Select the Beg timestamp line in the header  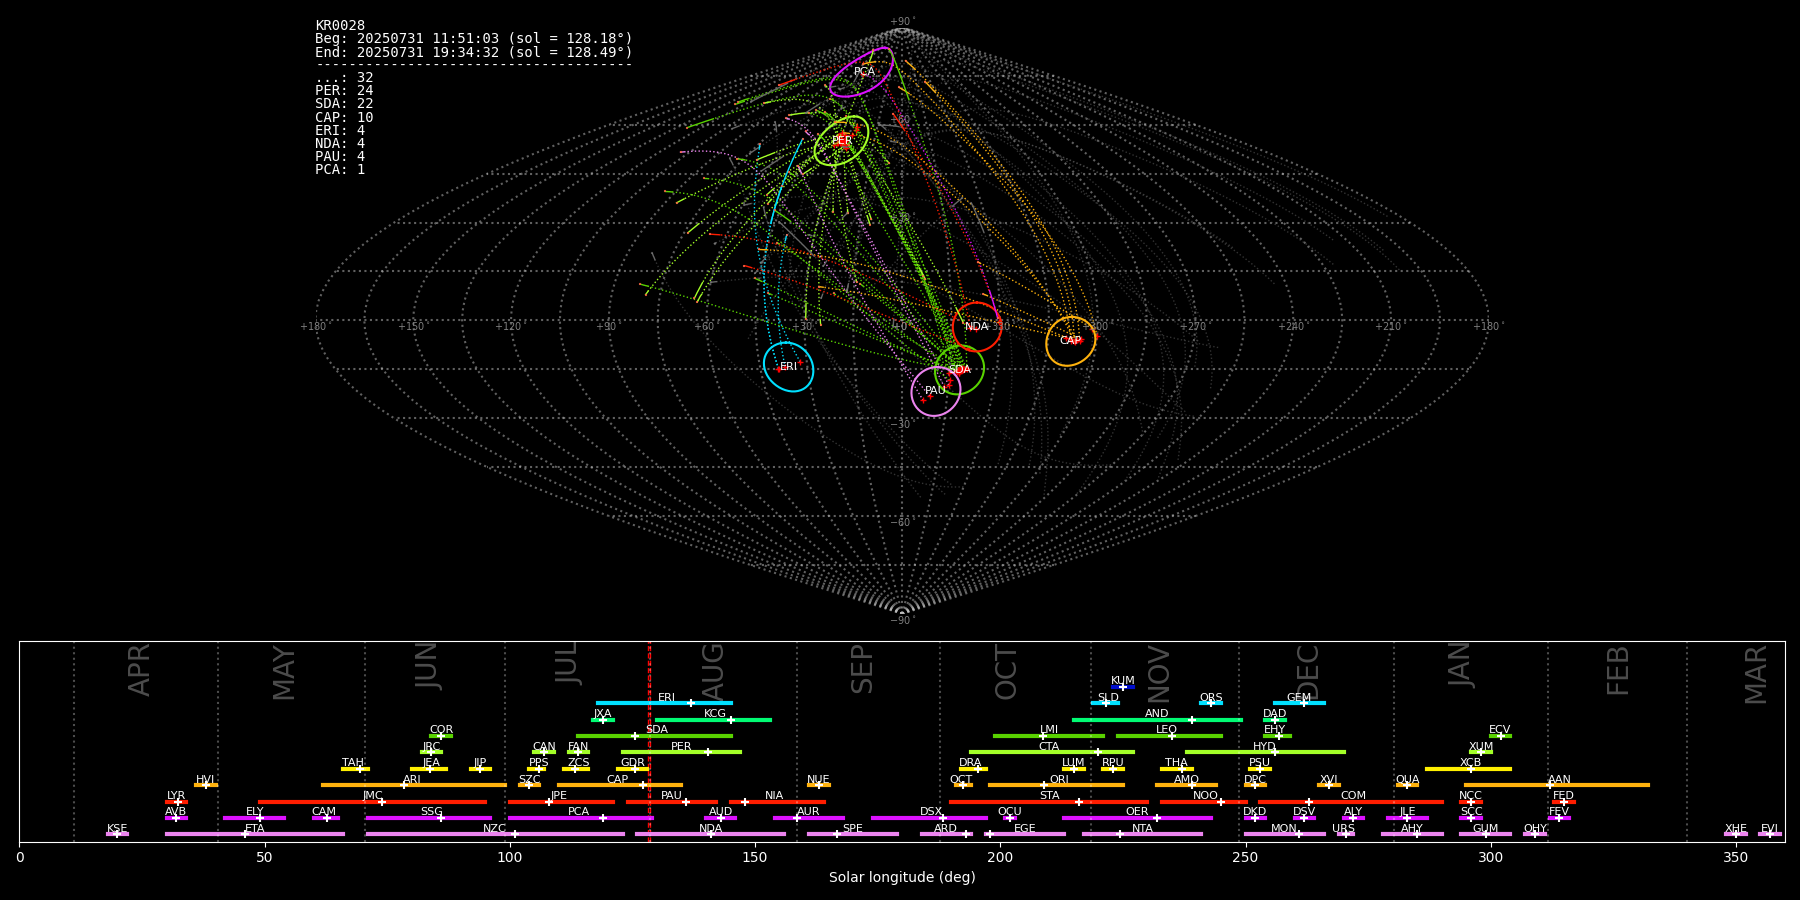[x=474, y=38]
